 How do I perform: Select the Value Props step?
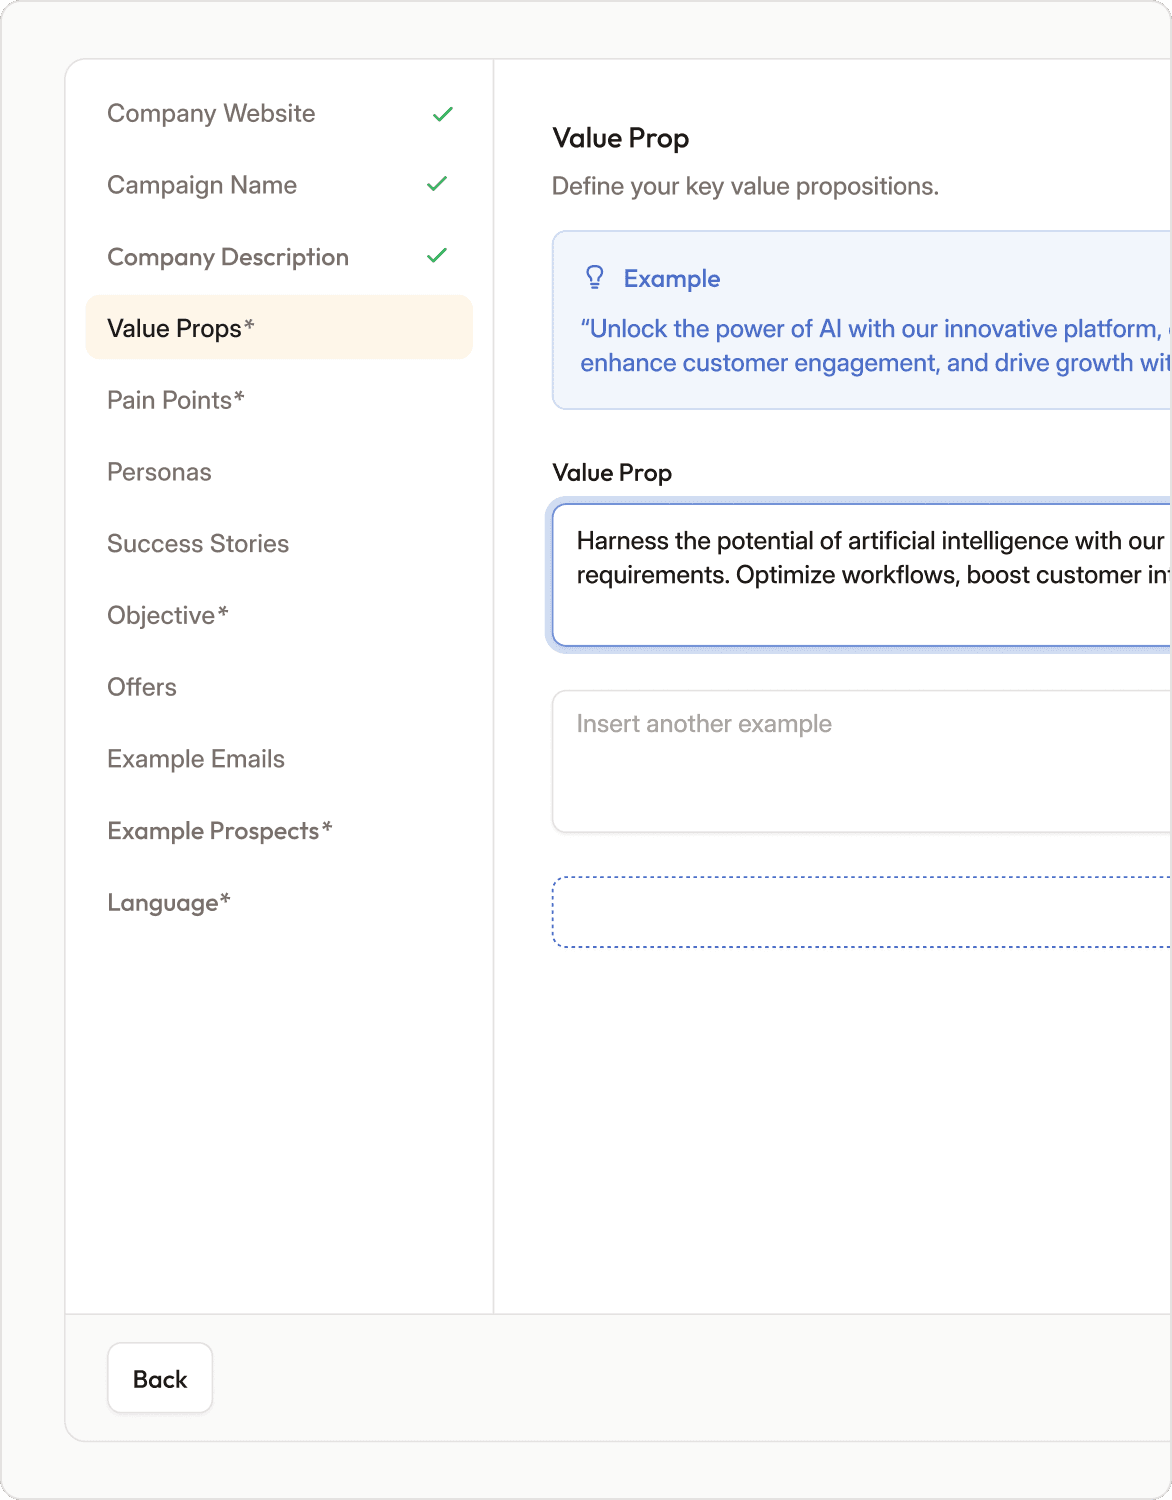click(279, 328)
